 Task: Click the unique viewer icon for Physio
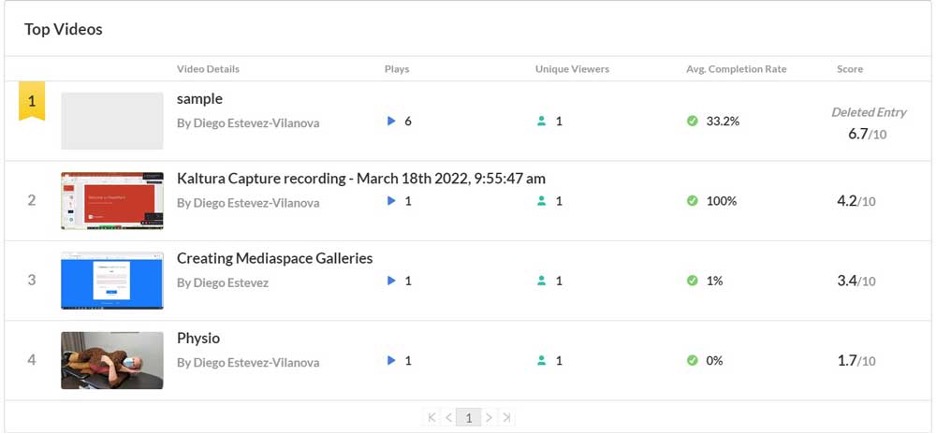pyautogui.click(x=542, y=361)
